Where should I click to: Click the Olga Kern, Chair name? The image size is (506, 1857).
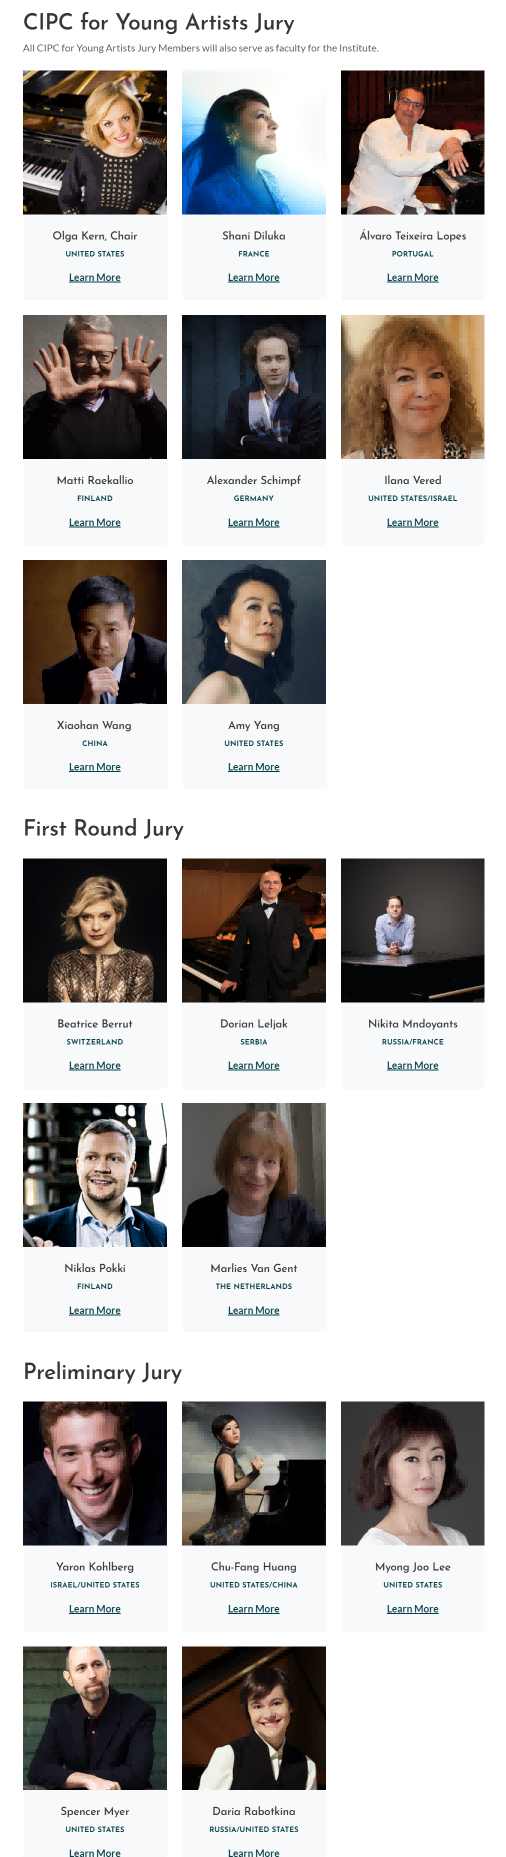click(x=95, y=236)
